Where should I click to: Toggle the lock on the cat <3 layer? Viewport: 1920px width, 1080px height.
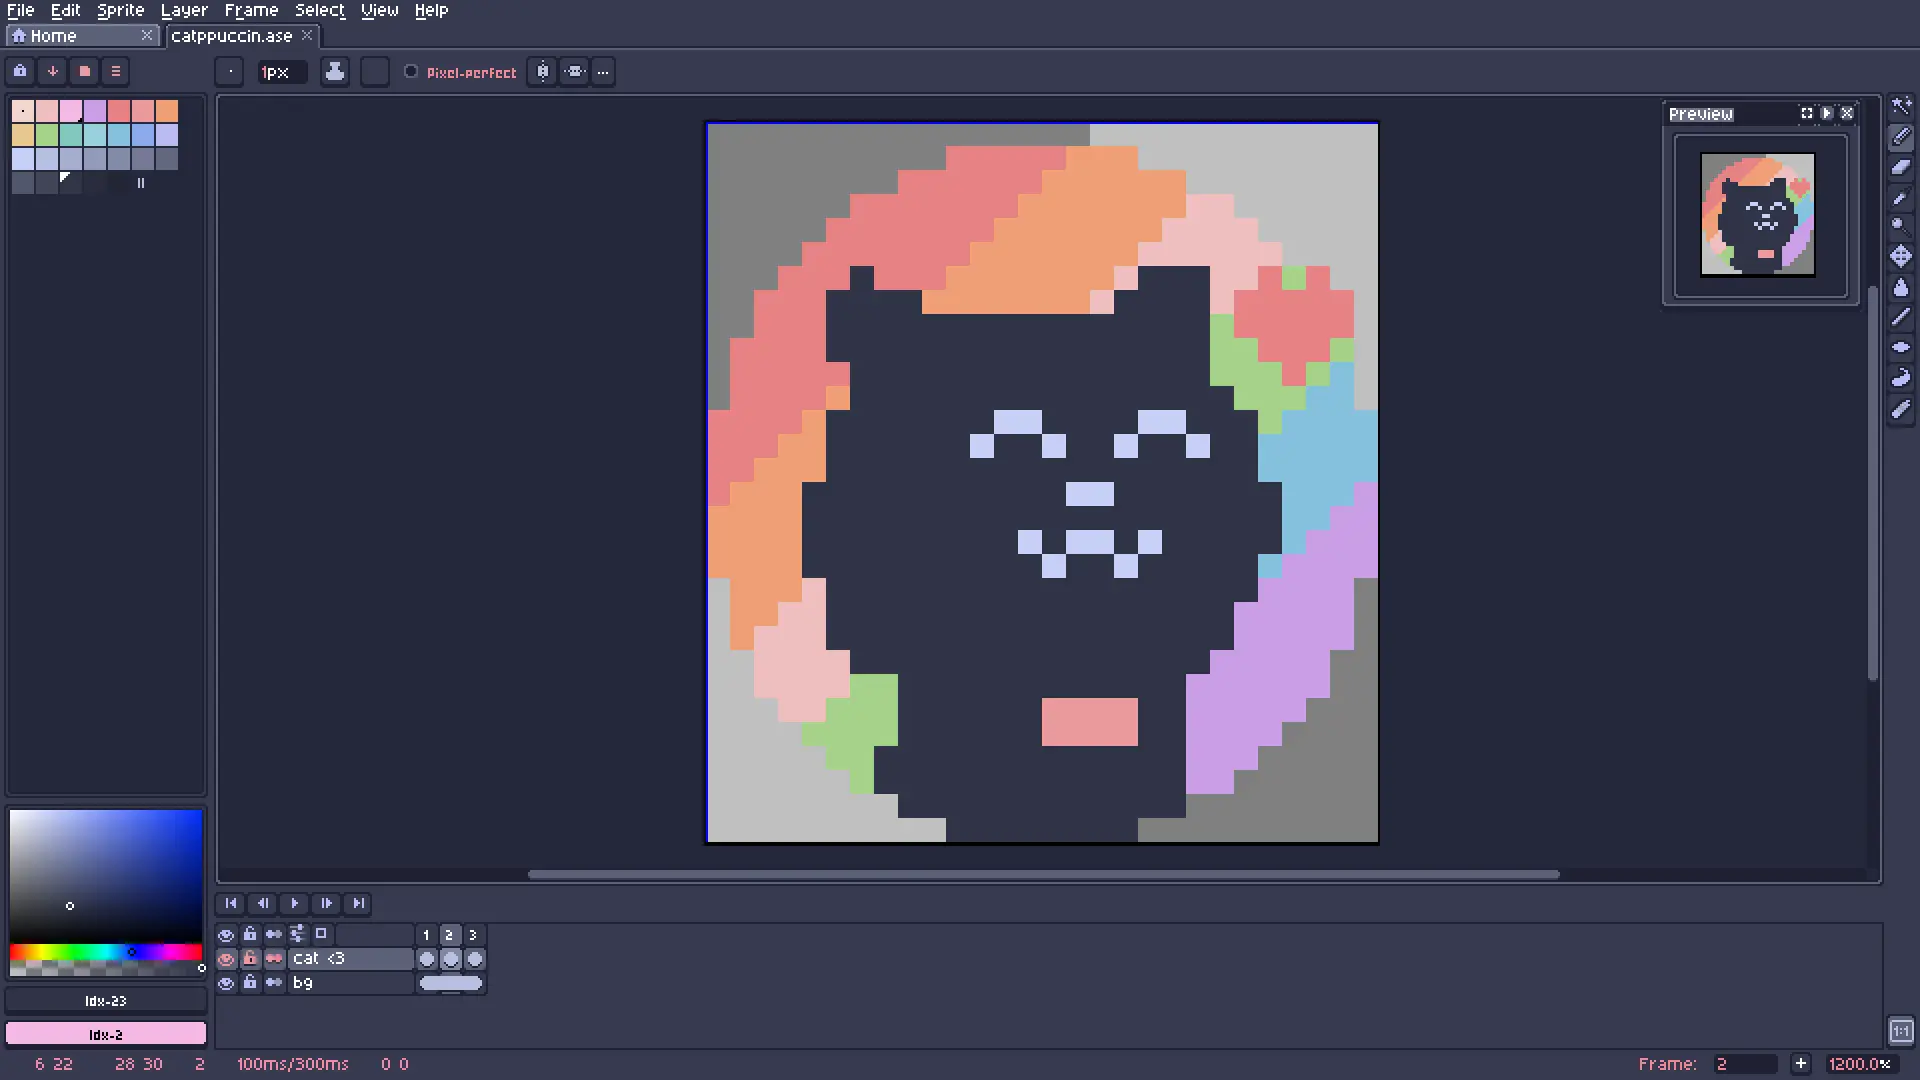pyautogui.click(x=250, y=959)
